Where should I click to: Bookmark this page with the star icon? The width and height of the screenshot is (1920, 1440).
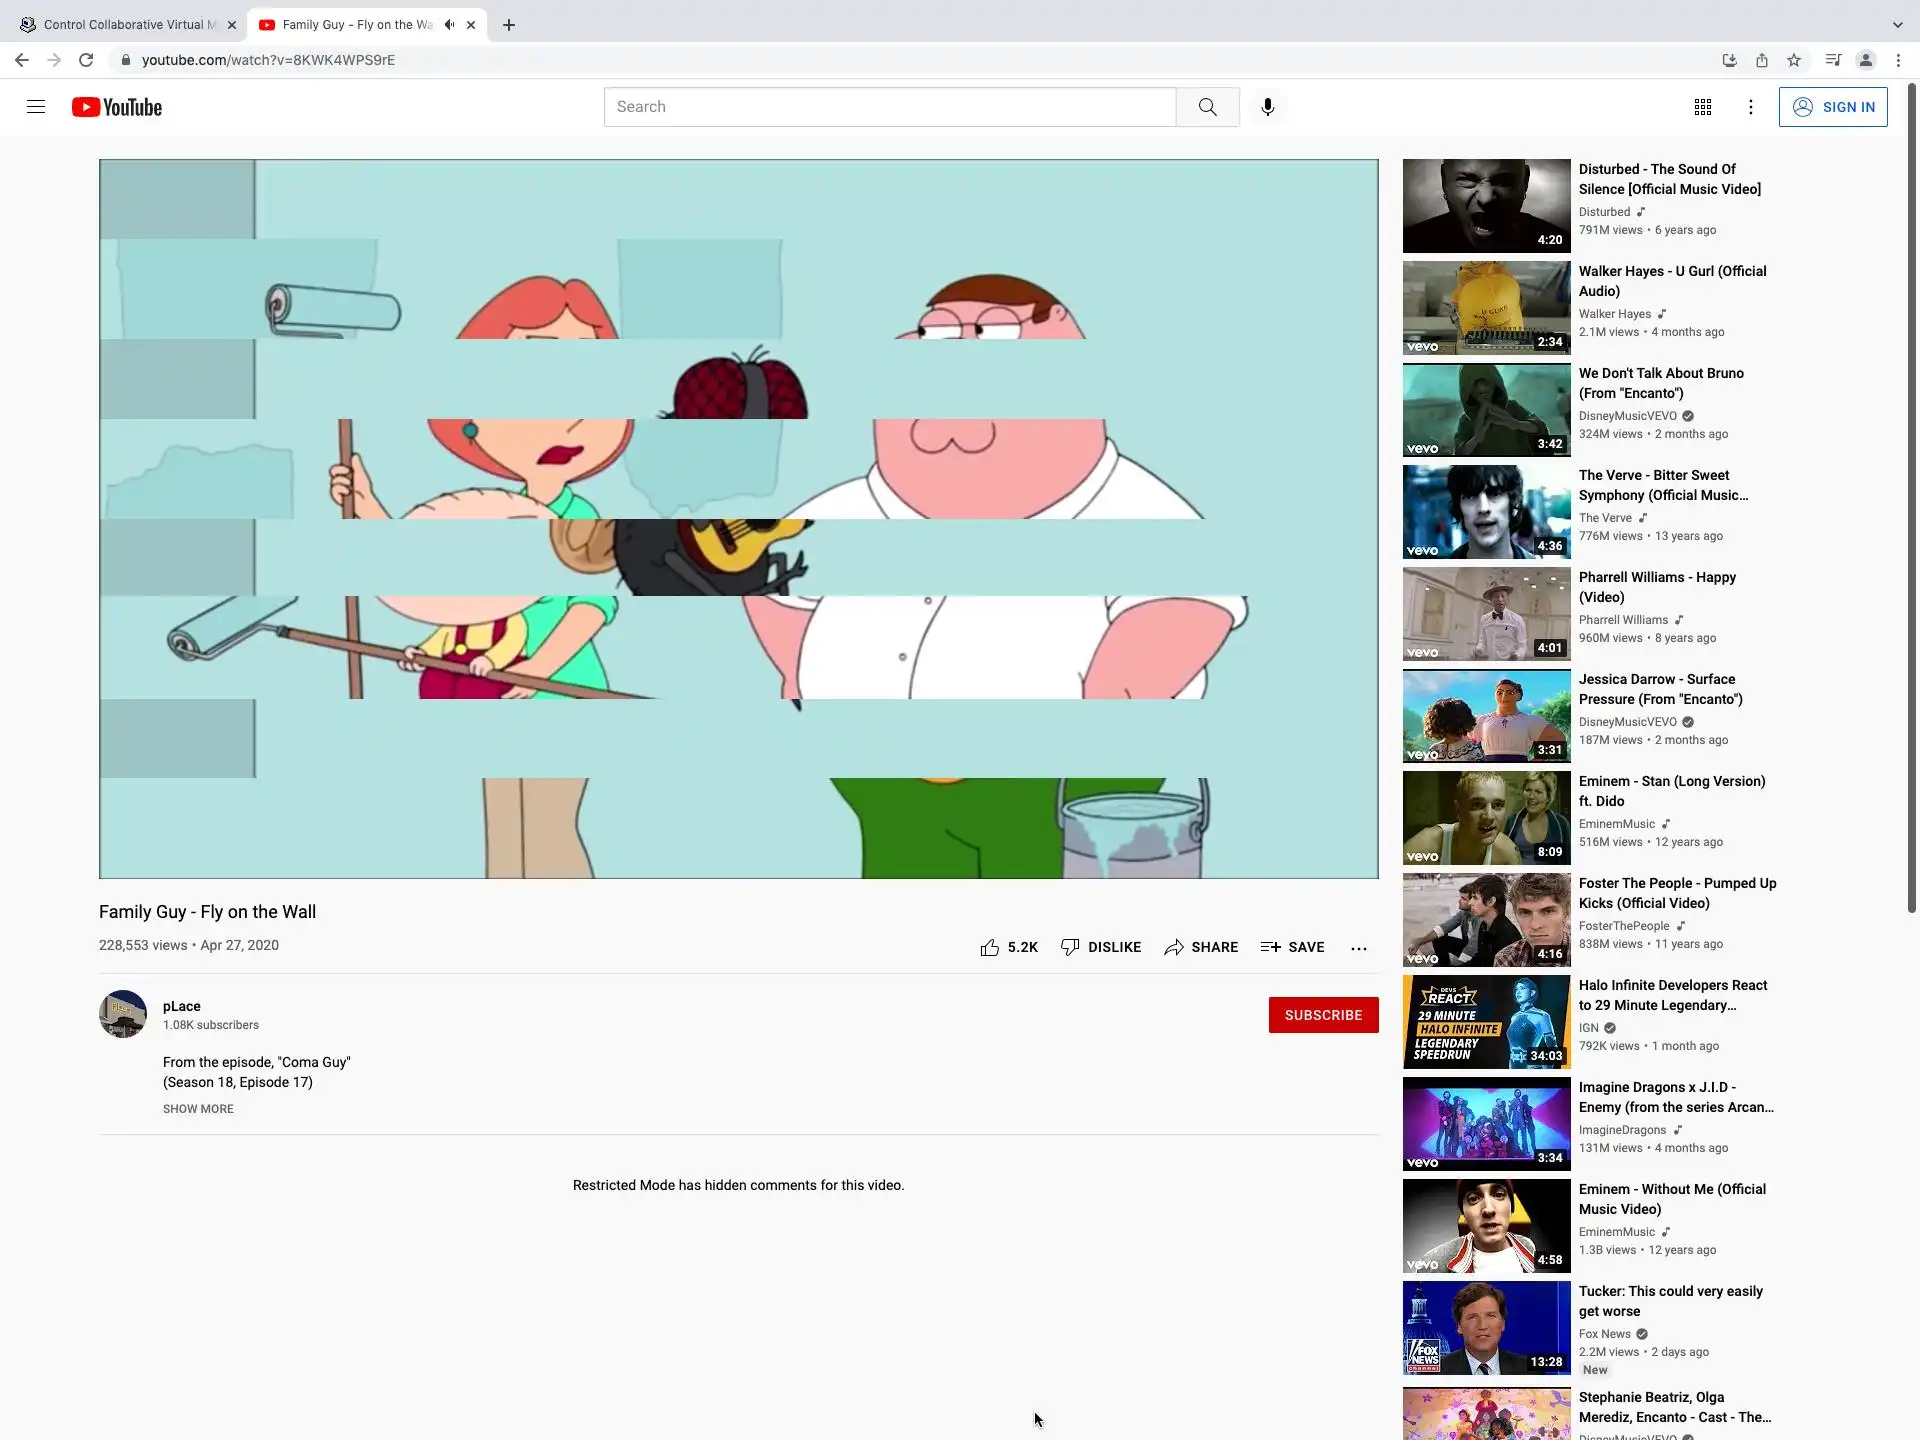tap(1794, 60)
